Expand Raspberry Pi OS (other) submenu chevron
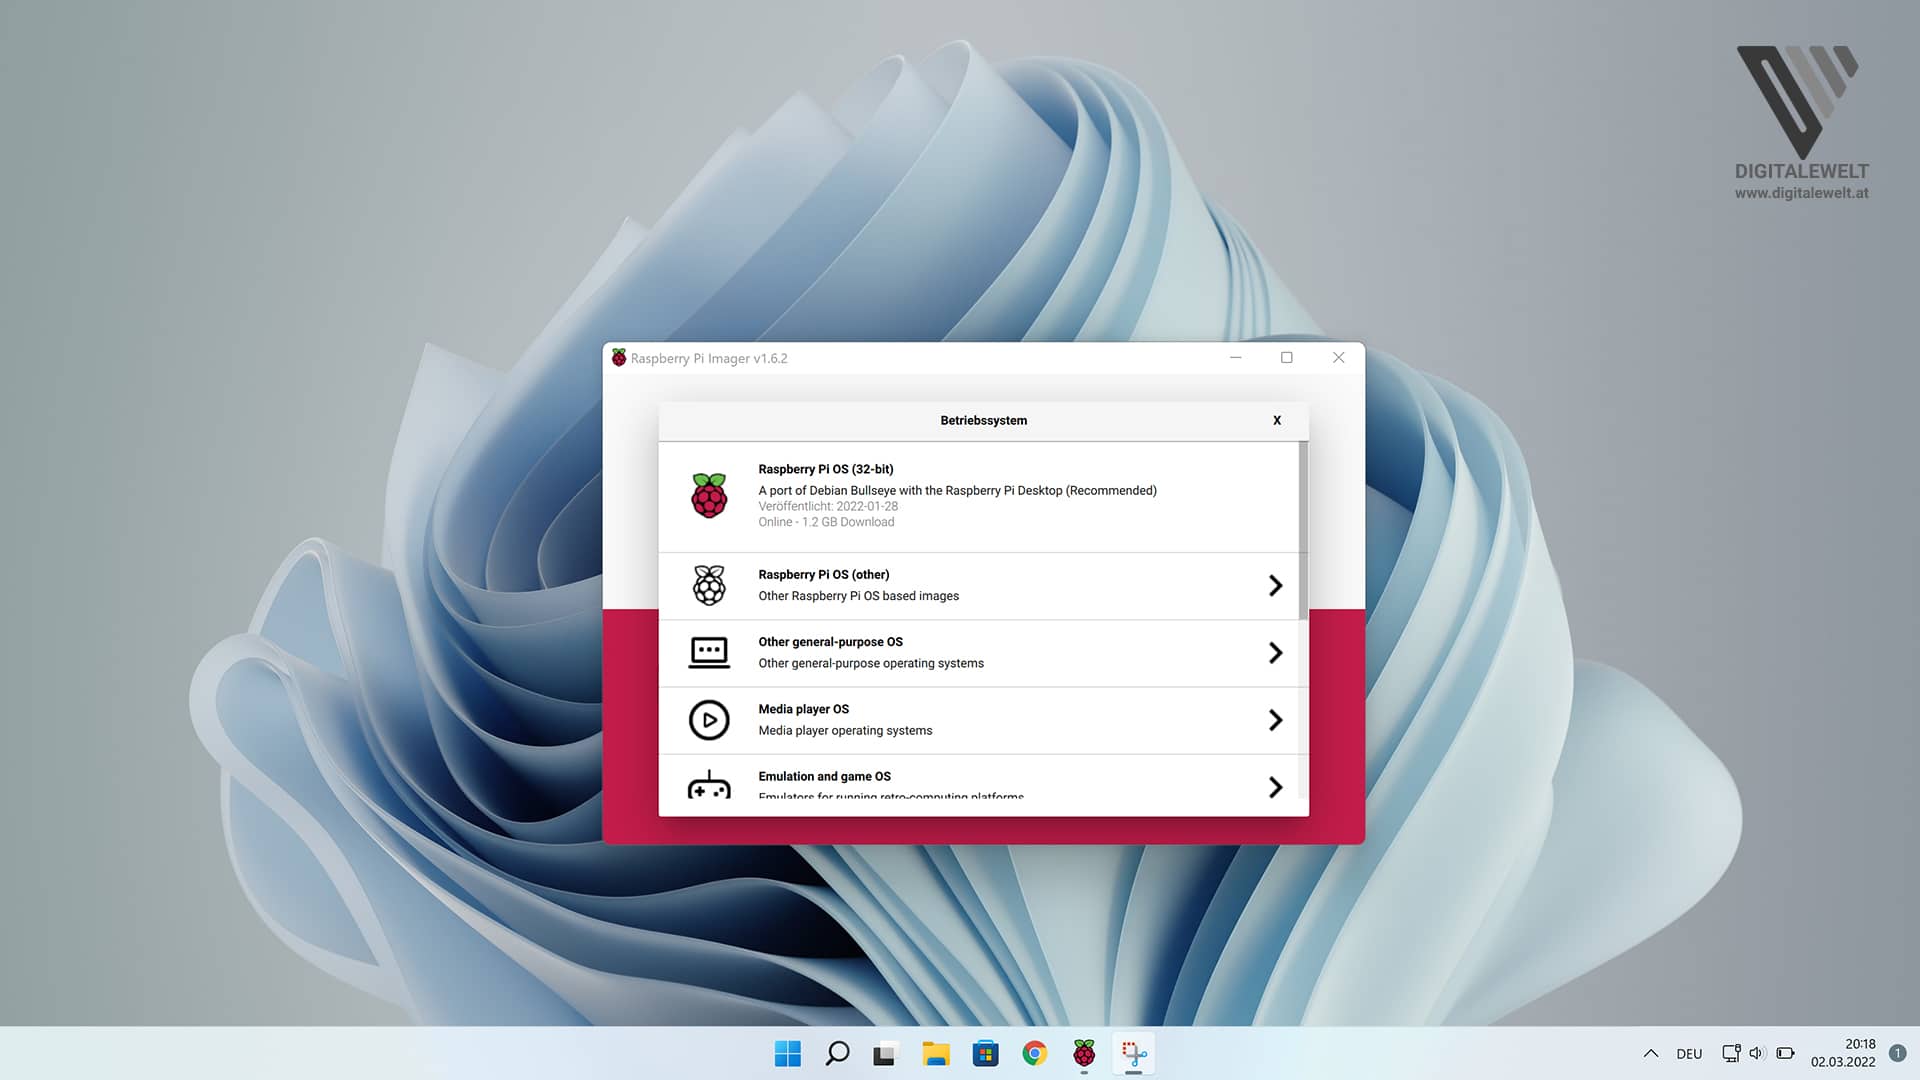This screenshot has width=1920, height=1080. click(x=1275, y=586)
